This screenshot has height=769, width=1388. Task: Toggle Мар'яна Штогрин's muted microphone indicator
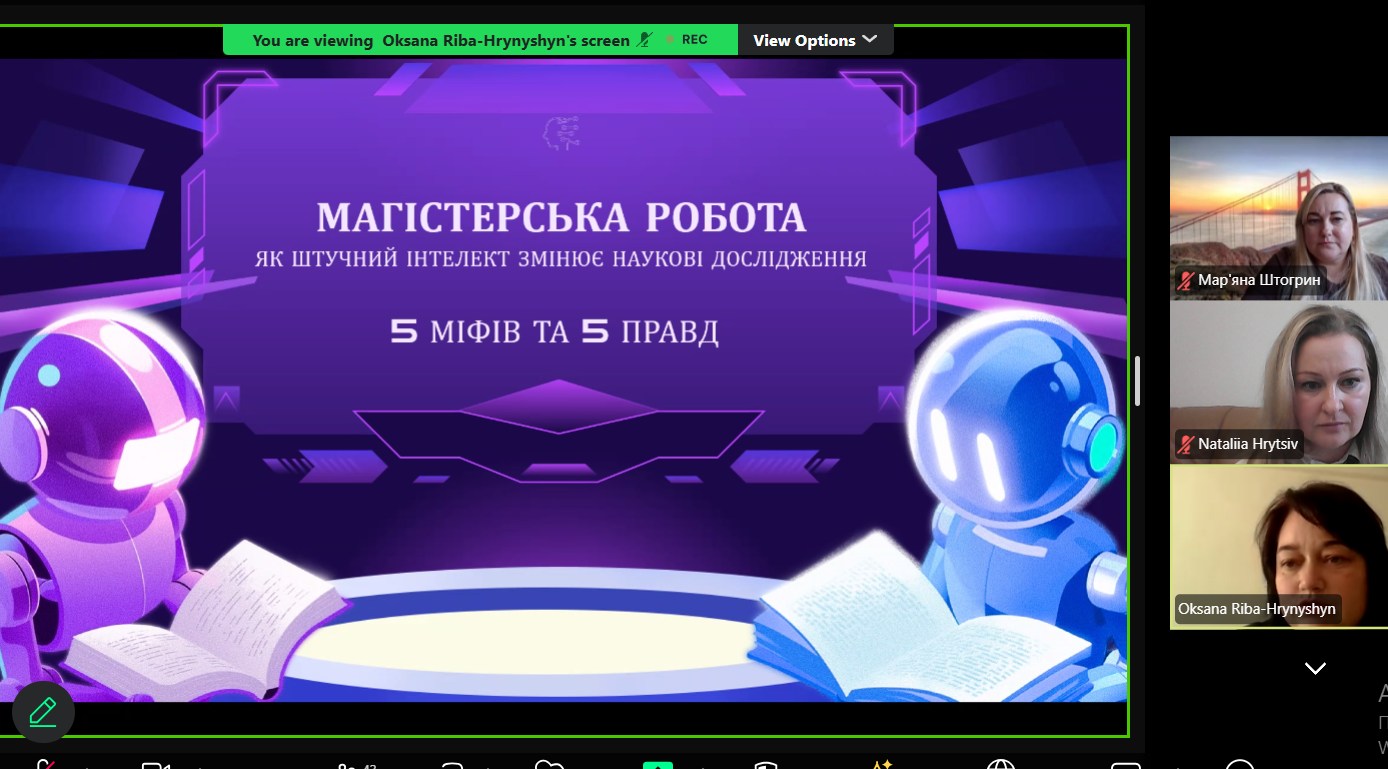coord(1186,280)
